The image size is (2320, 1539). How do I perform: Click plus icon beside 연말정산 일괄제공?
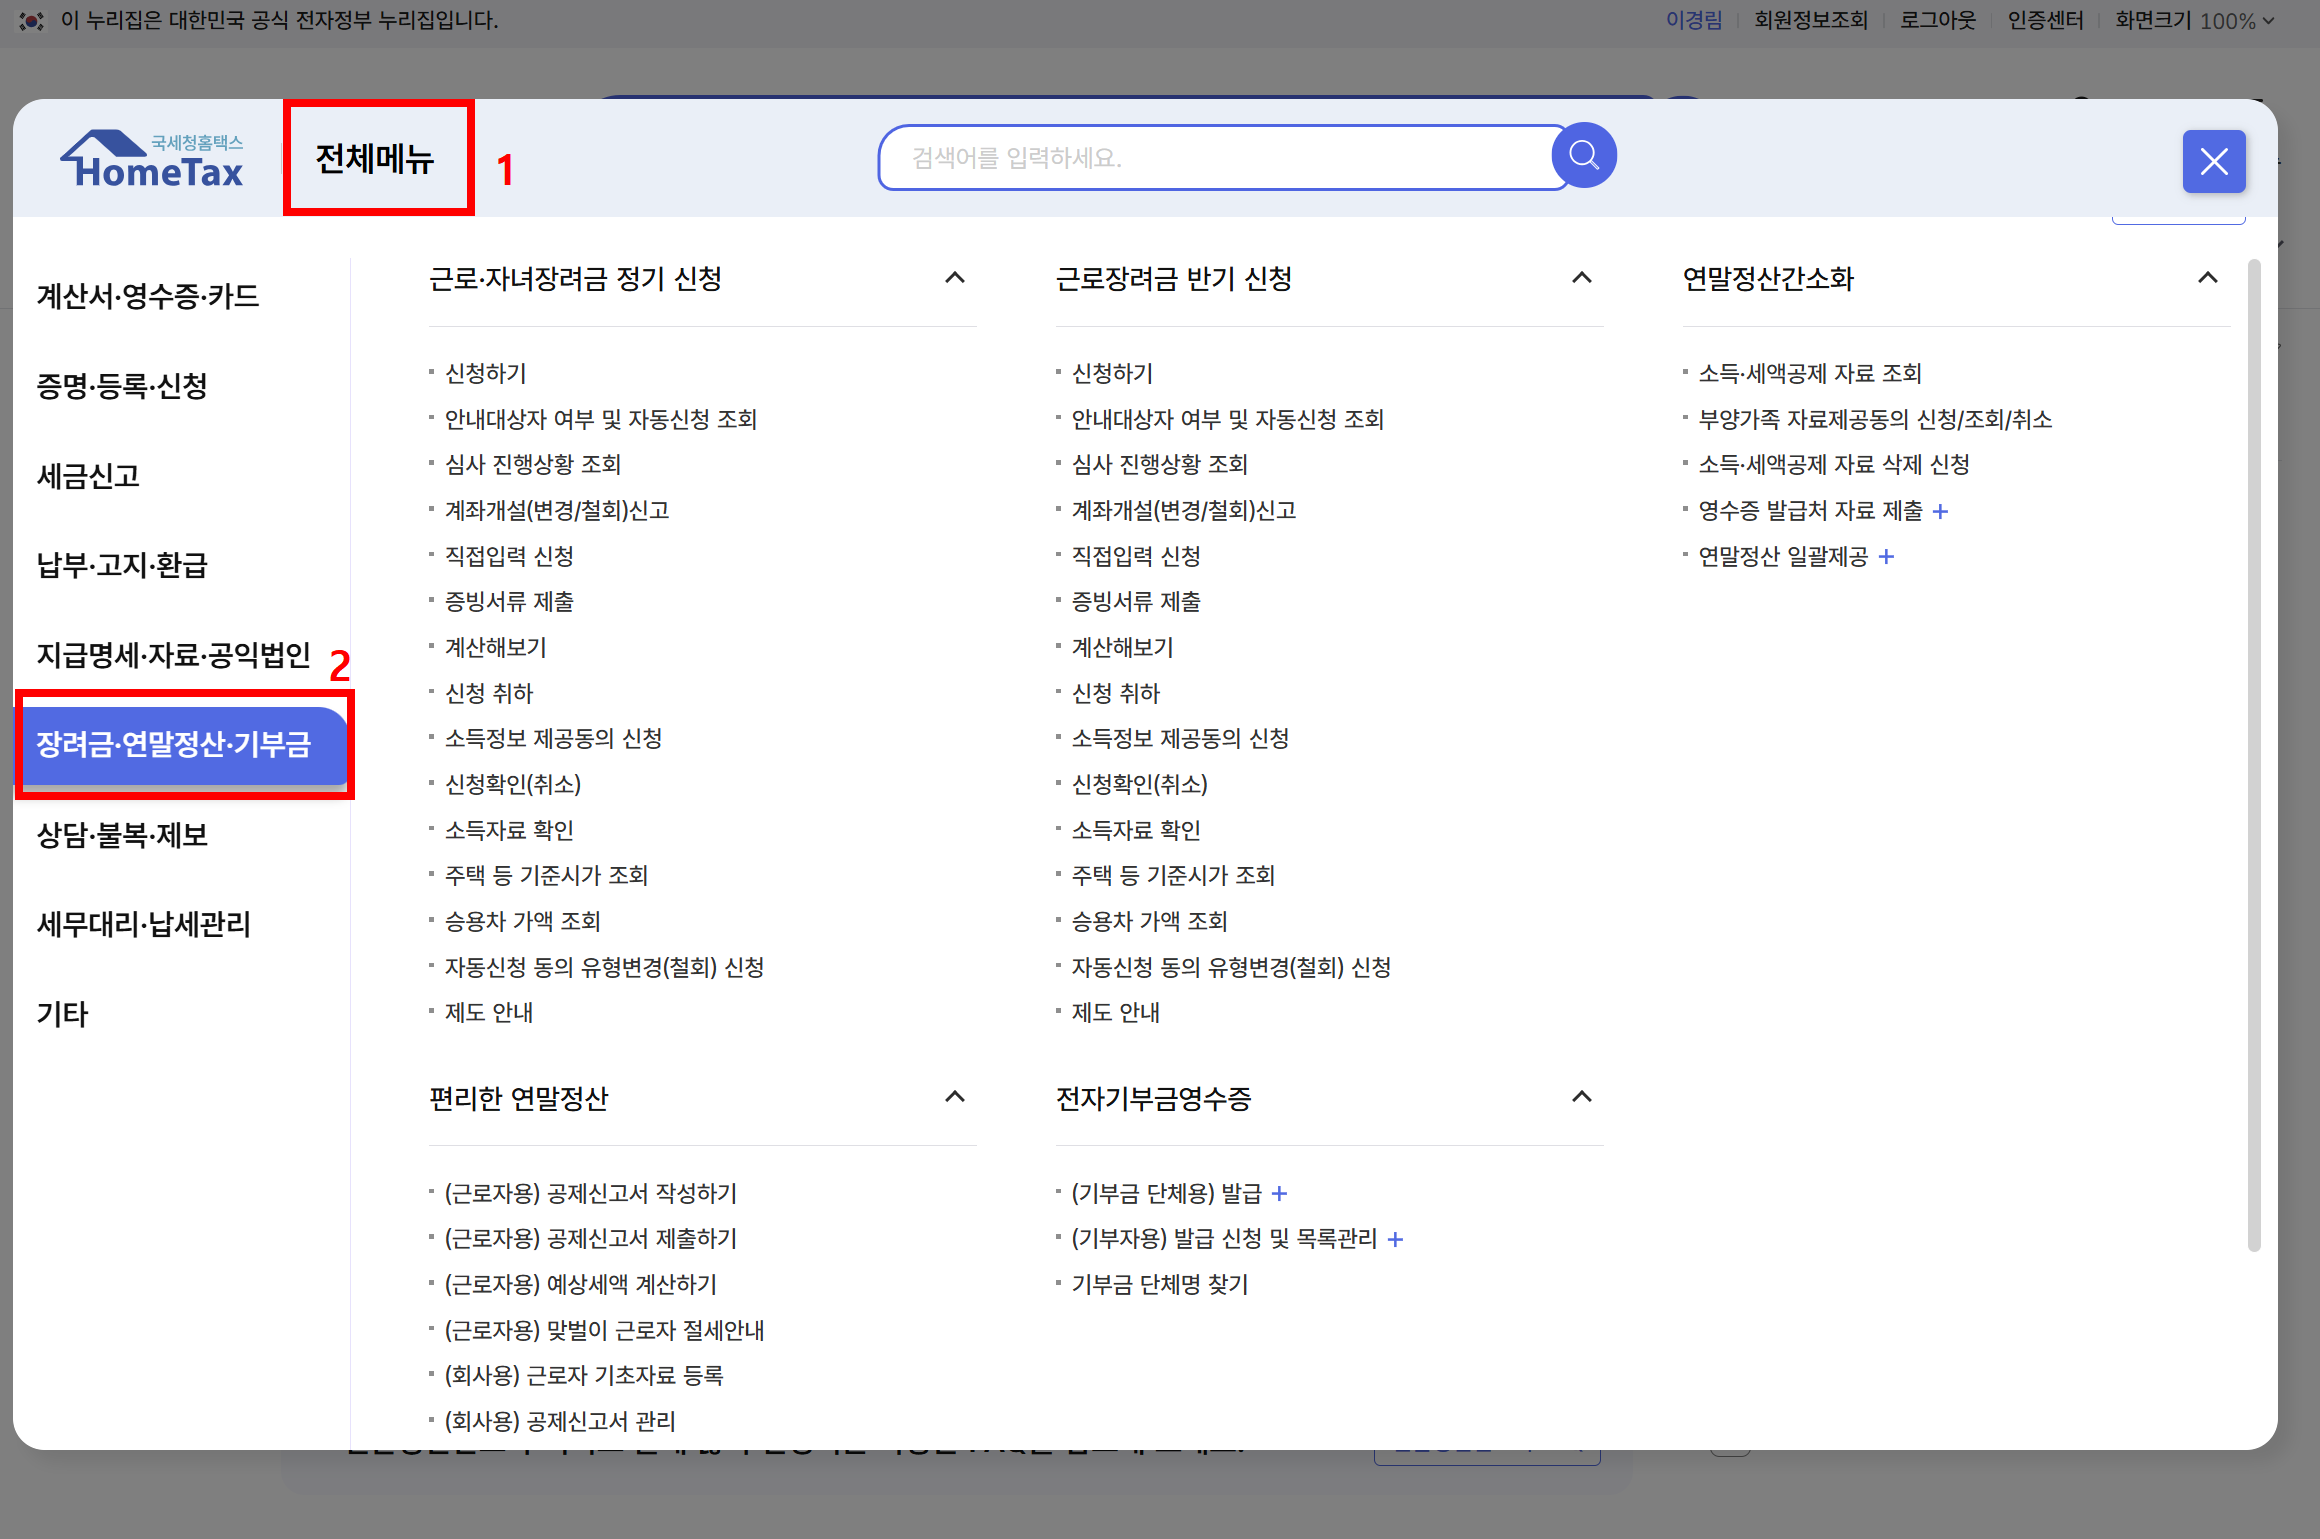(1886, 557)
